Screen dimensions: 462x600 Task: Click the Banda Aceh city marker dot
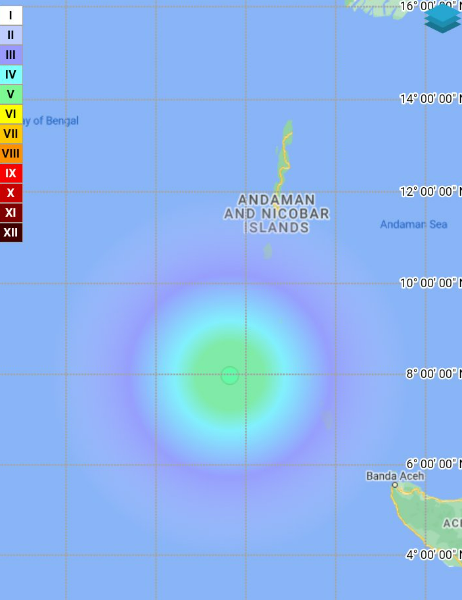[395, 485]
